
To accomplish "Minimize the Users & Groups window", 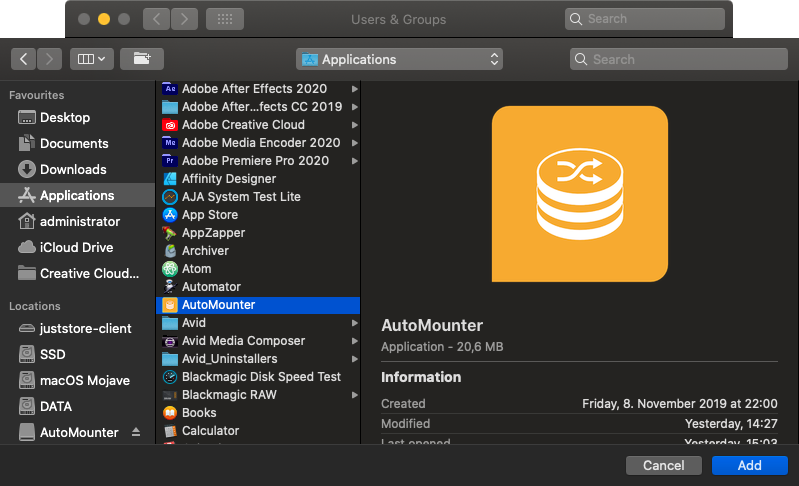I will click(104, 19).
